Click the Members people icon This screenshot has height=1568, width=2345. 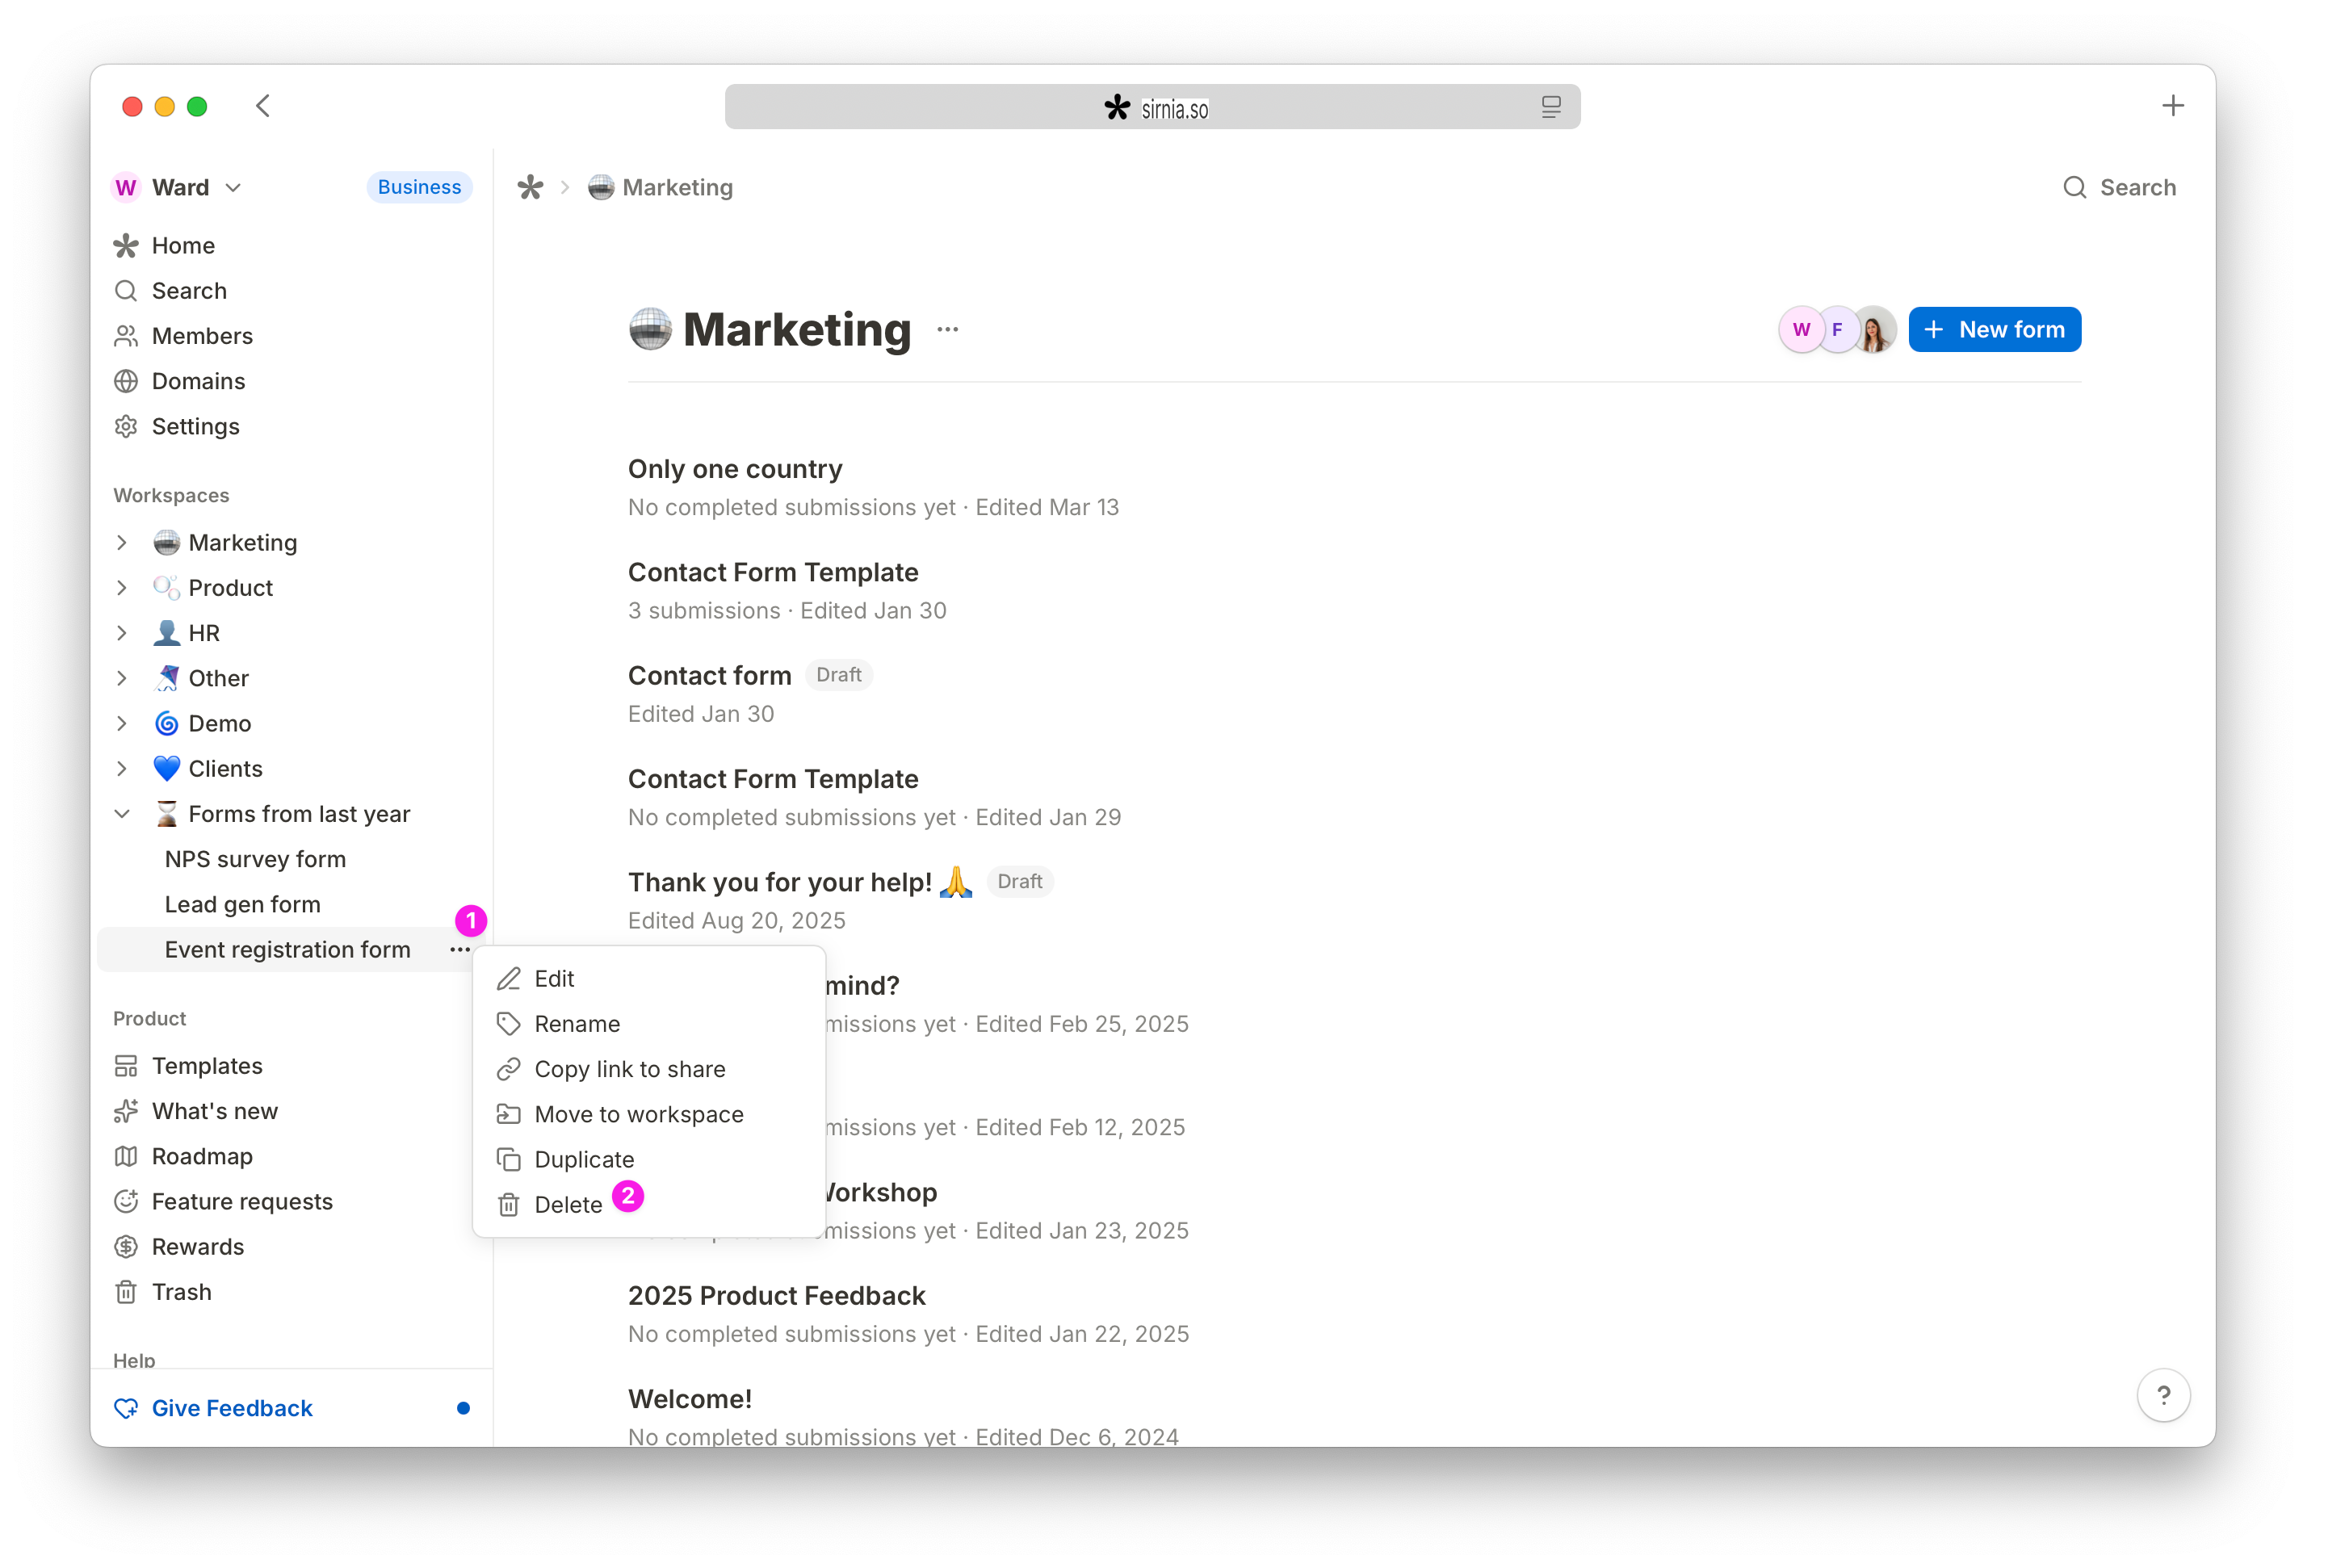coord(126,336)
